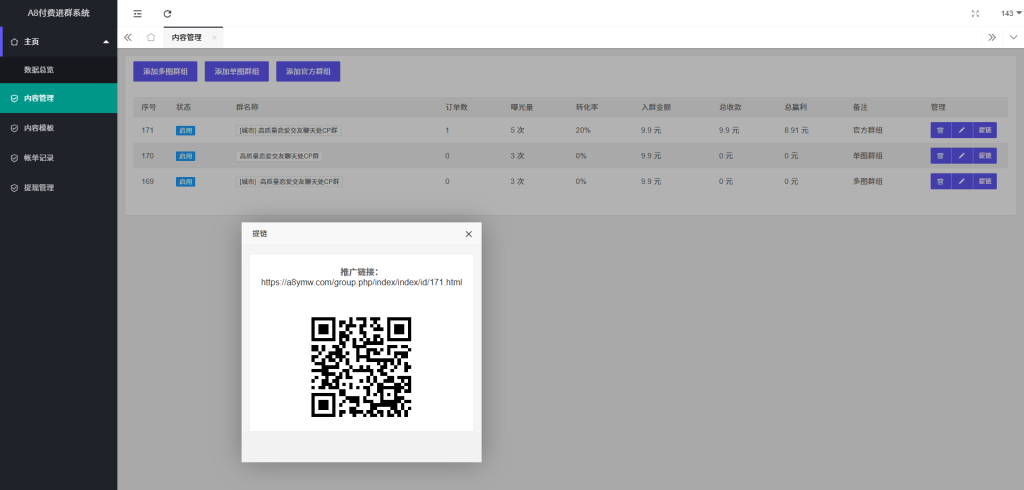Select 内容管理 in the sidebar
Image resolution: width=1024 pixels, height=490 pixels.
[x=59, y=99]
